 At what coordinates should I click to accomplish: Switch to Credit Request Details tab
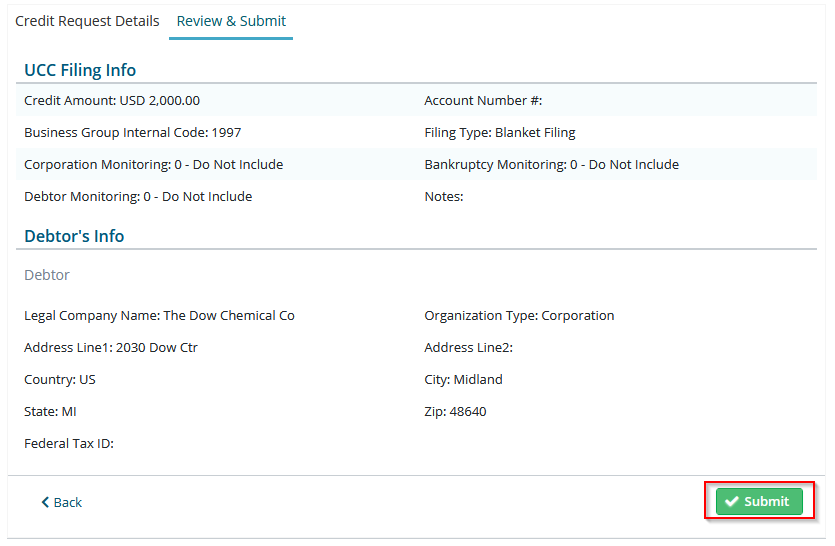[87, 21]
